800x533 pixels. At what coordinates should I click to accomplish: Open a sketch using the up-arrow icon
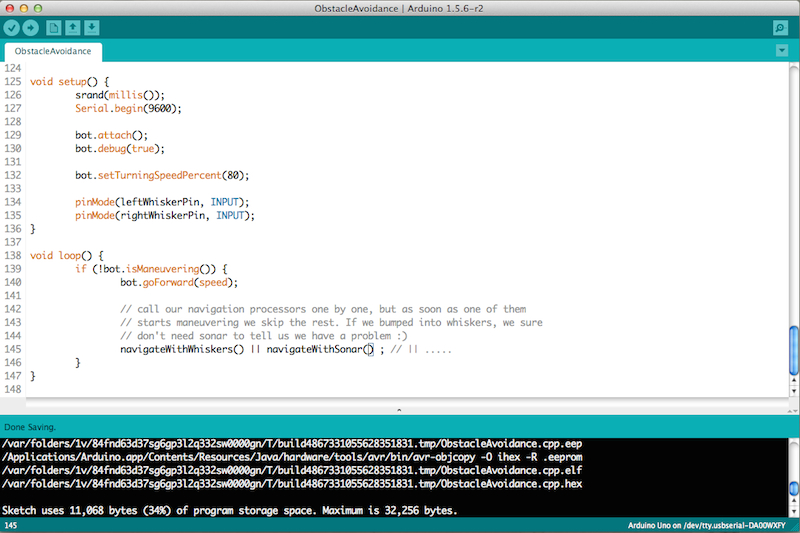click(73, 27)
